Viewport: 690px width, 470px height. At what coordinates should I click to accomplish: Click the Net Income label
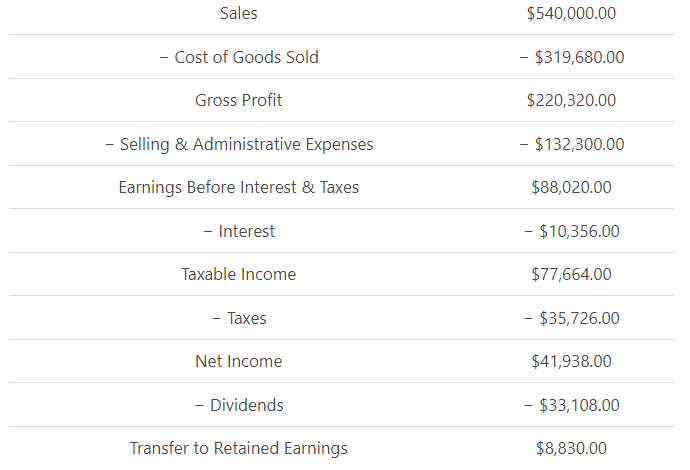point(238,361)
